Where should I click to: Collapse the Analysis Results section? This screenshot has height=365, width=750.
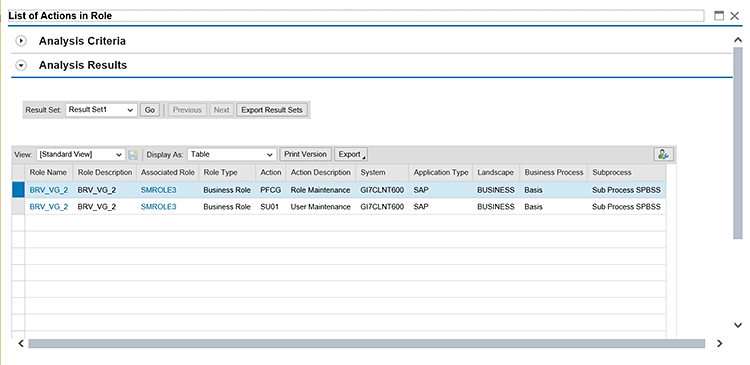21,65
